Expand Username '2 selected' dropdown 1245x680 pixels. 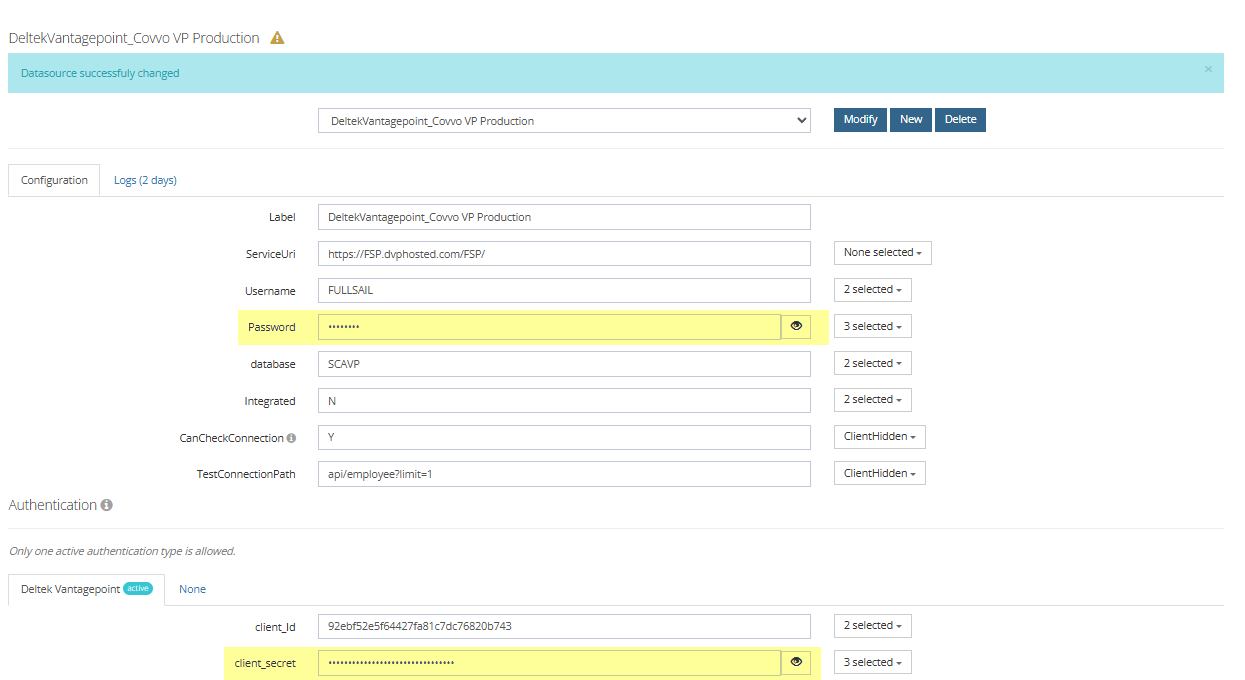(872, 290)
